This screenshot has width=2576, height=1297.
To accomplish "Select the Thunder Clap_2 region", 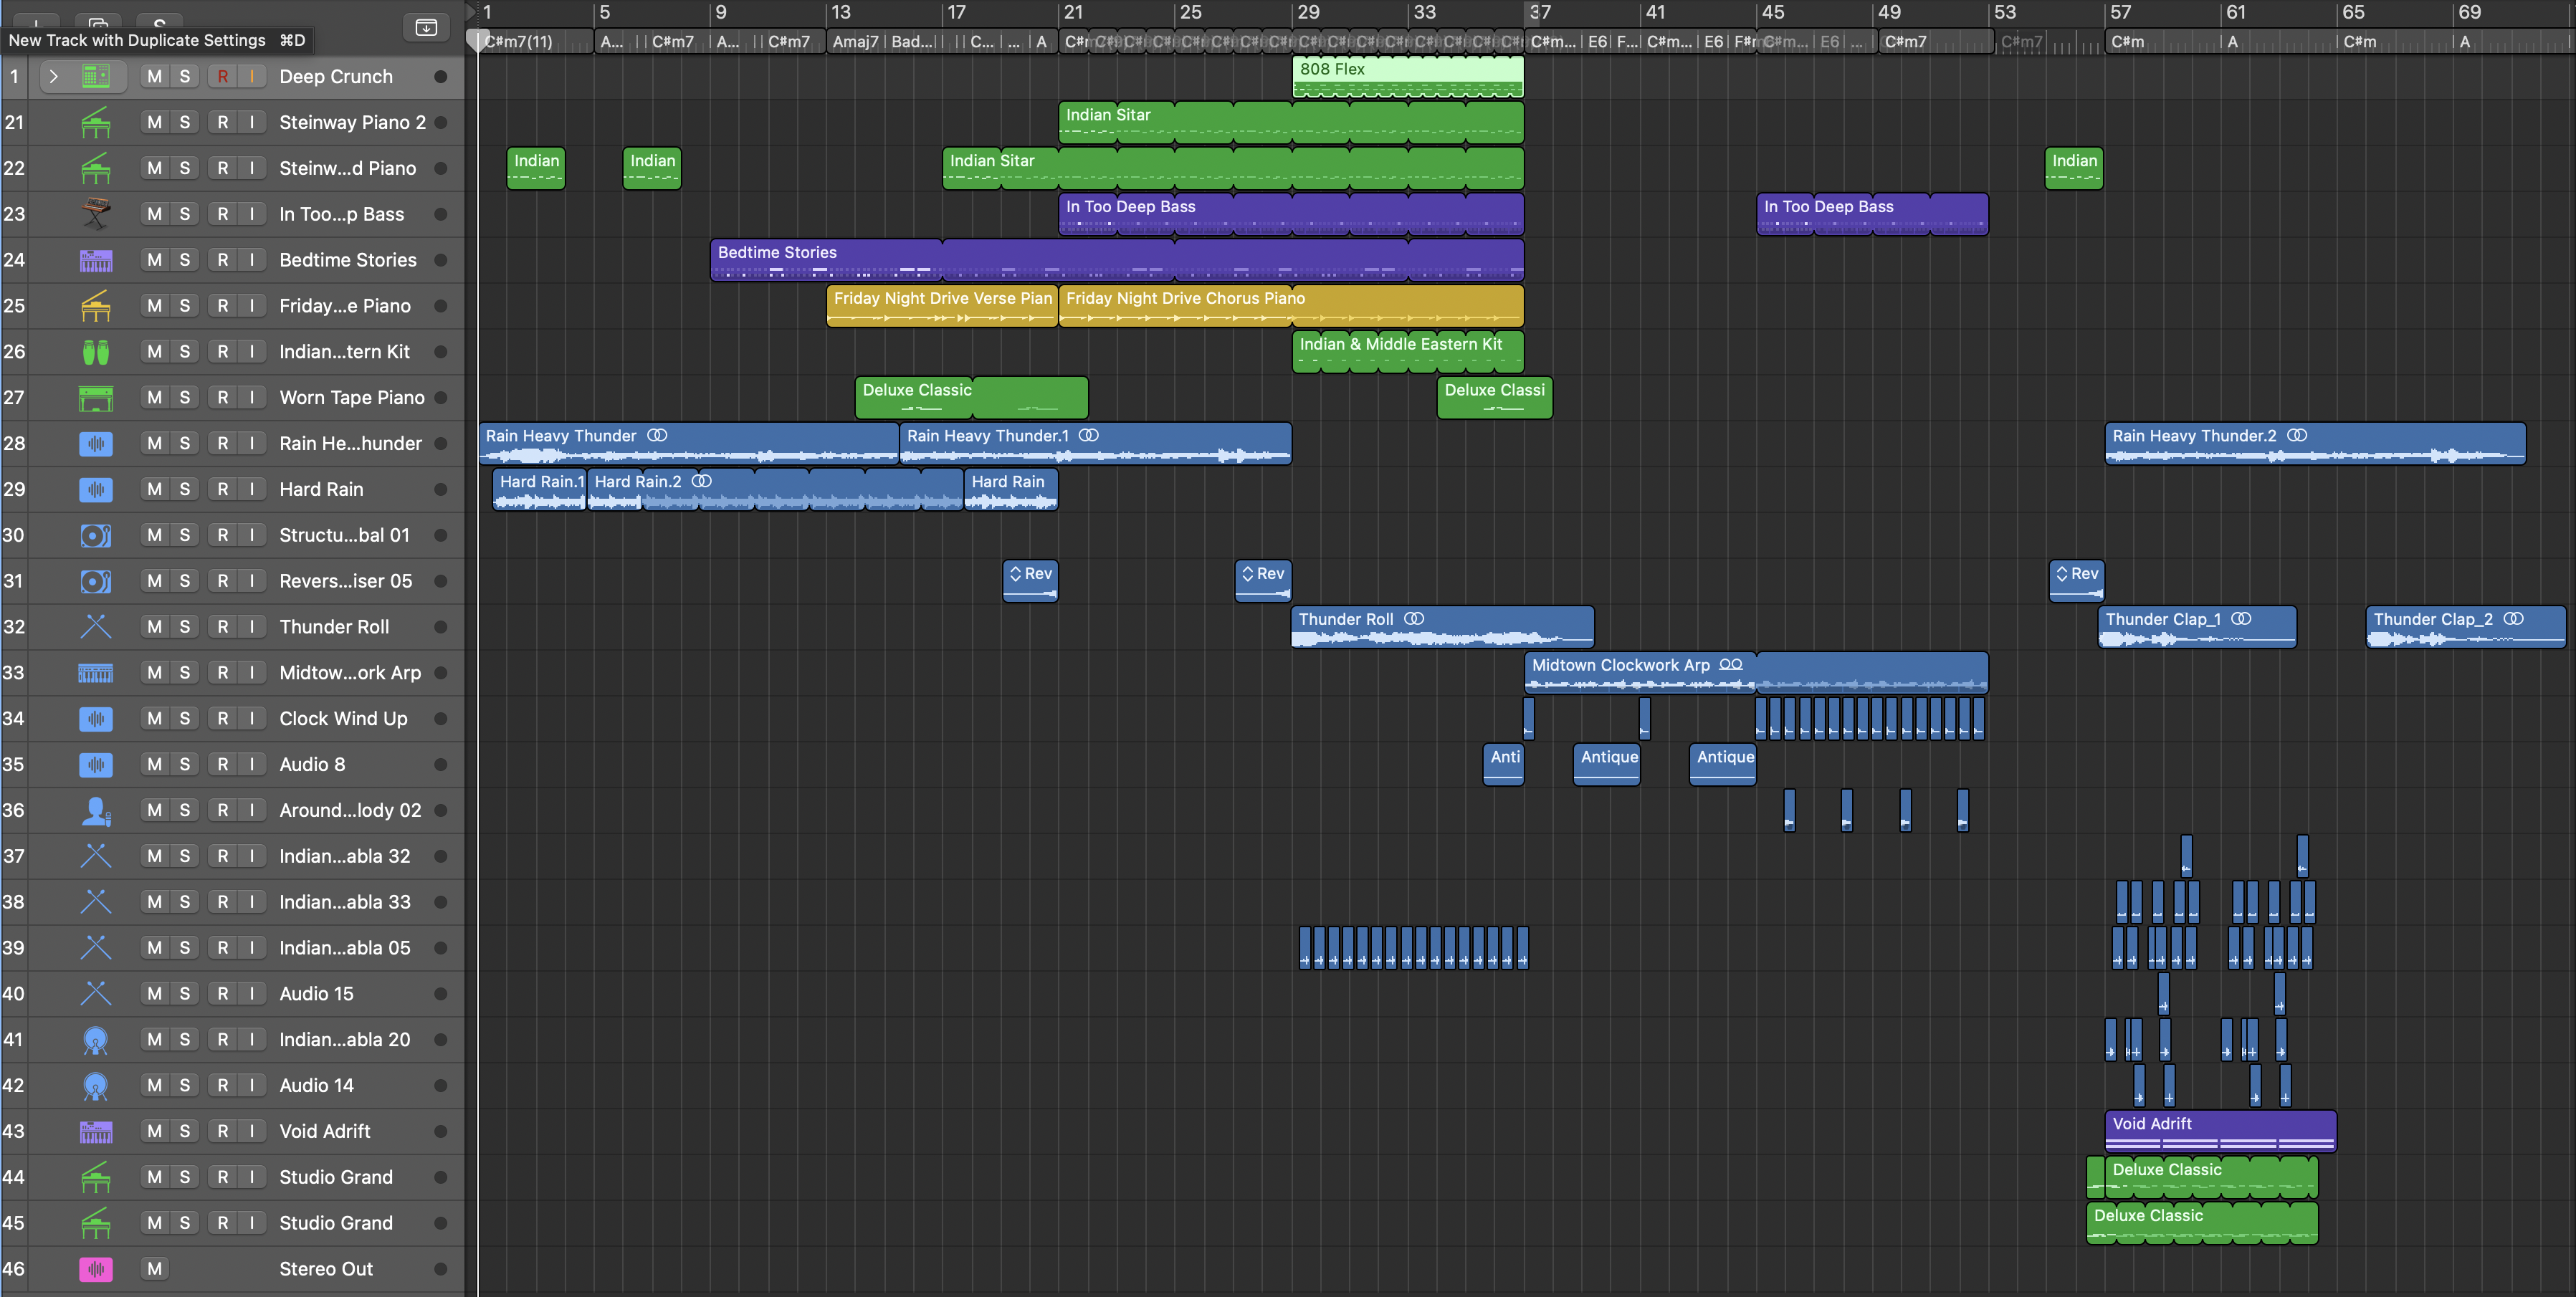I will 2466,627.
